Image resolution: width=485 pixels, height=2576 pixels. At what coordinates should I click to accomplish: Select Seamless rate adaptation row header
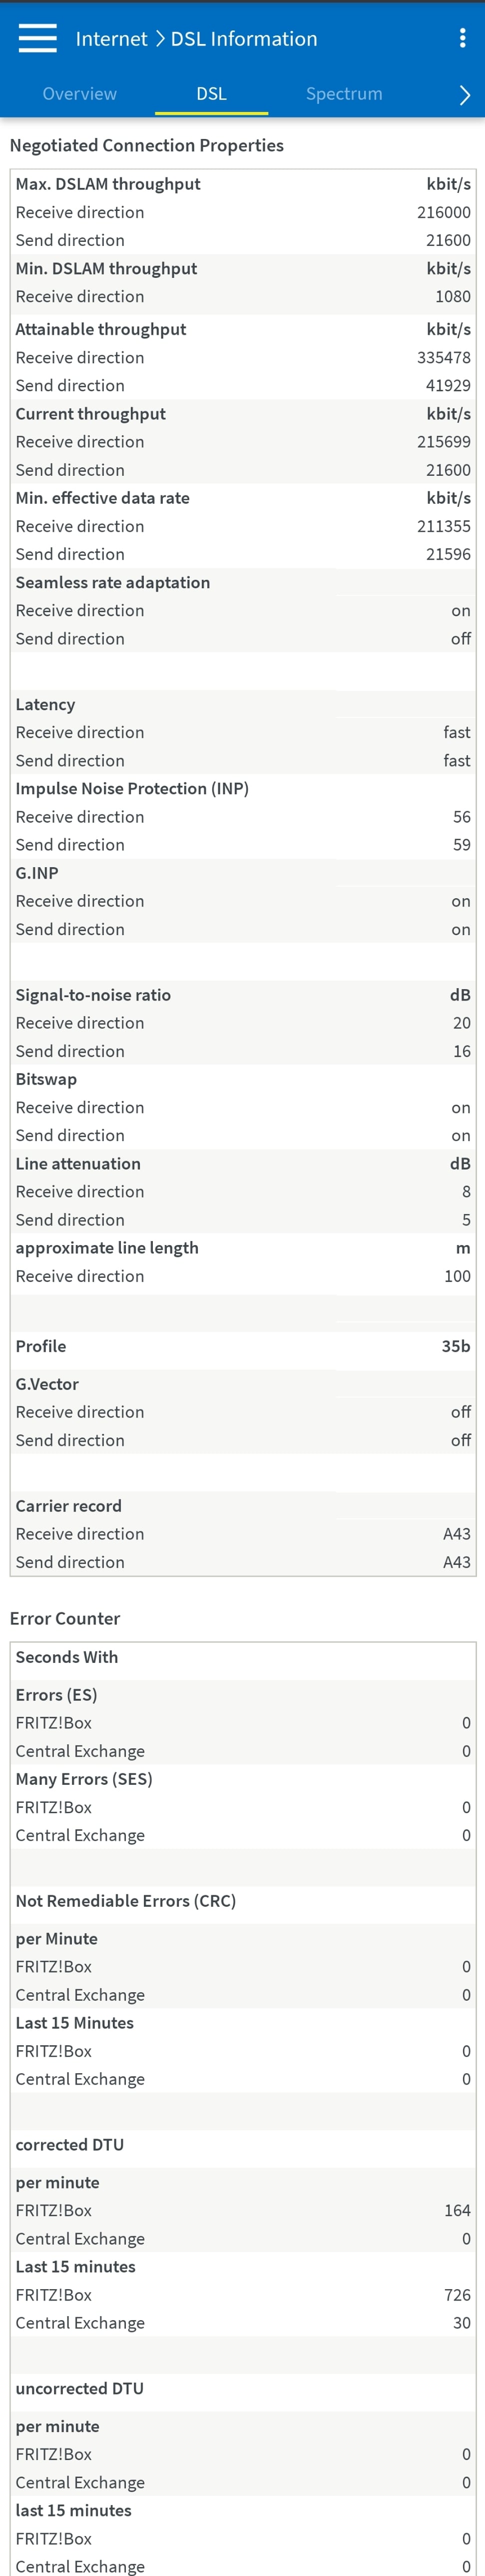pyautogui.click(x=243, y=583)
